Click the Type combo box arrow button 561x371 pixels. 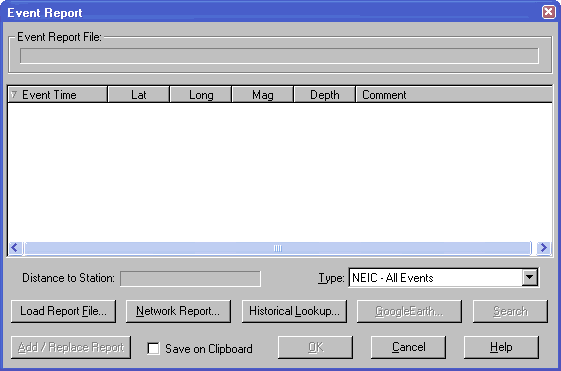[x=530, y=278]
